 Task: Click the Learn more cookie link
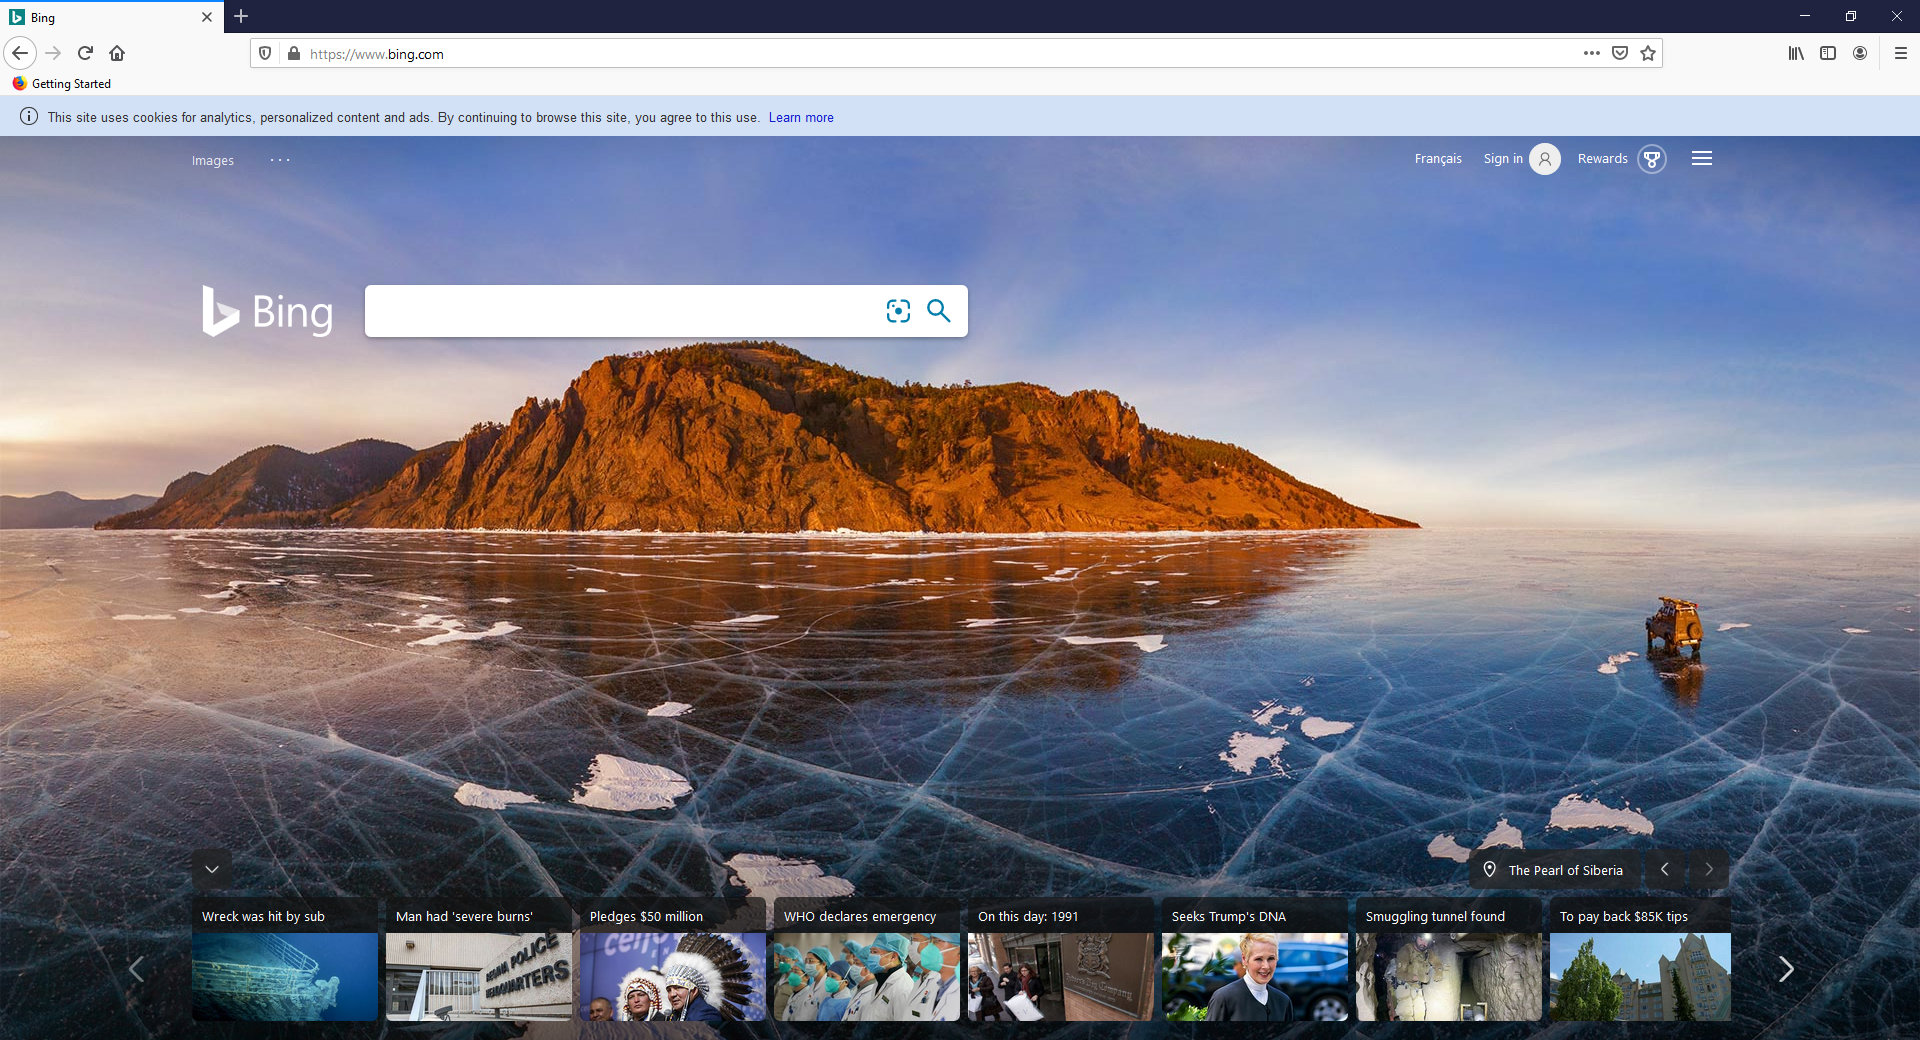click(801, 118)
